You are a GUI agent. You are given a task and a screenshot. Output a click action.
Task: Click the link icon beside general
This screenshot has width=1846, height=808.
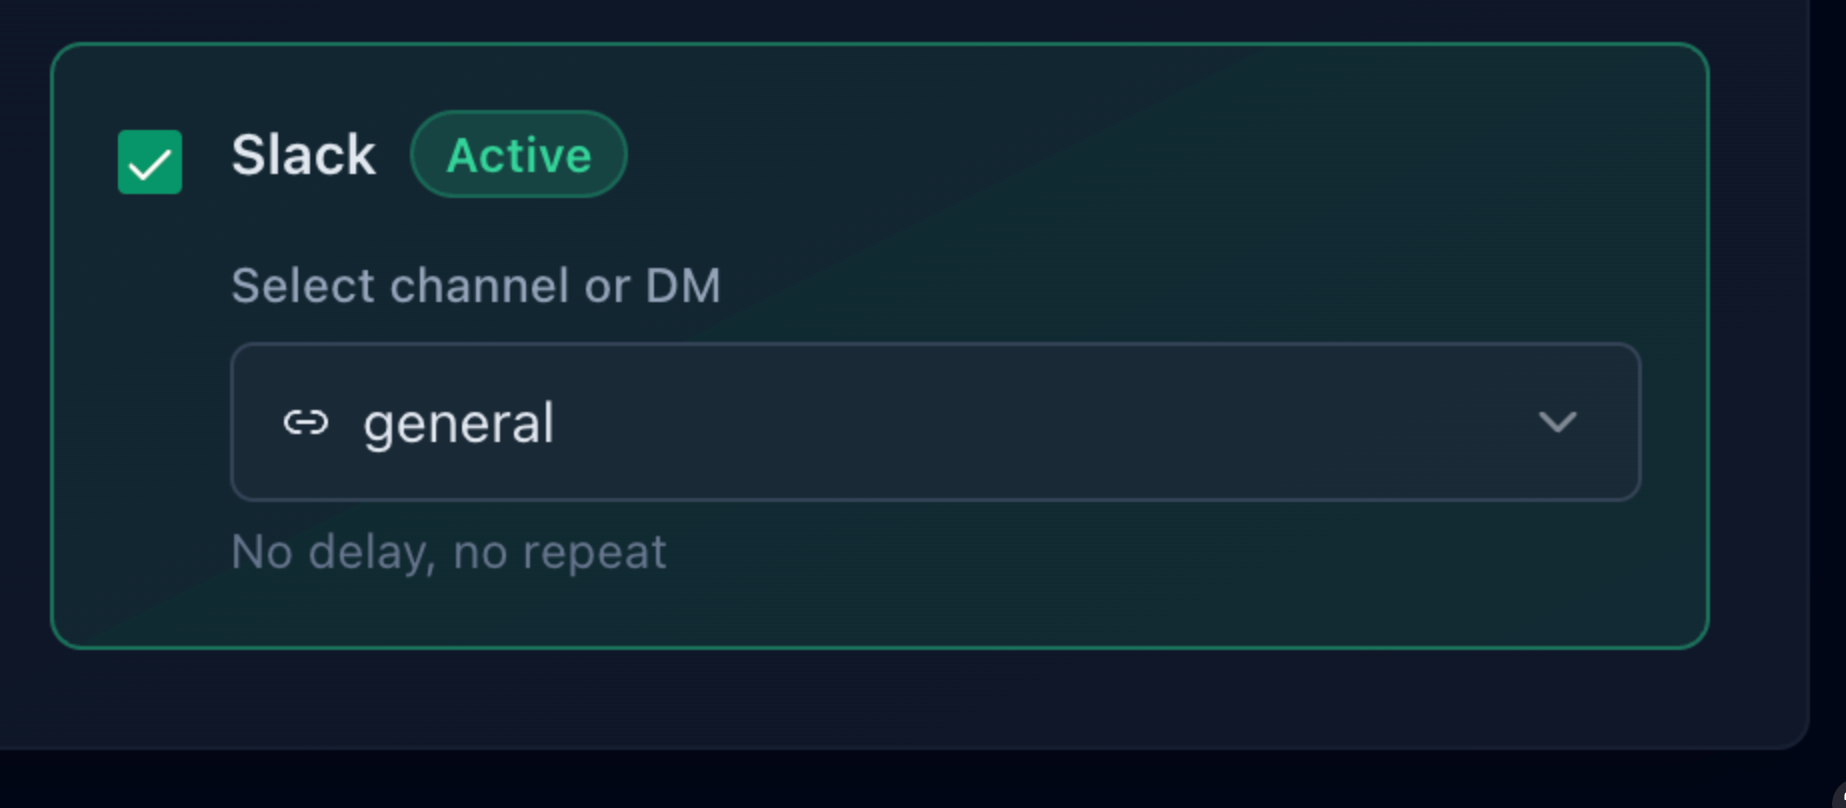click(x=305, y=423)
